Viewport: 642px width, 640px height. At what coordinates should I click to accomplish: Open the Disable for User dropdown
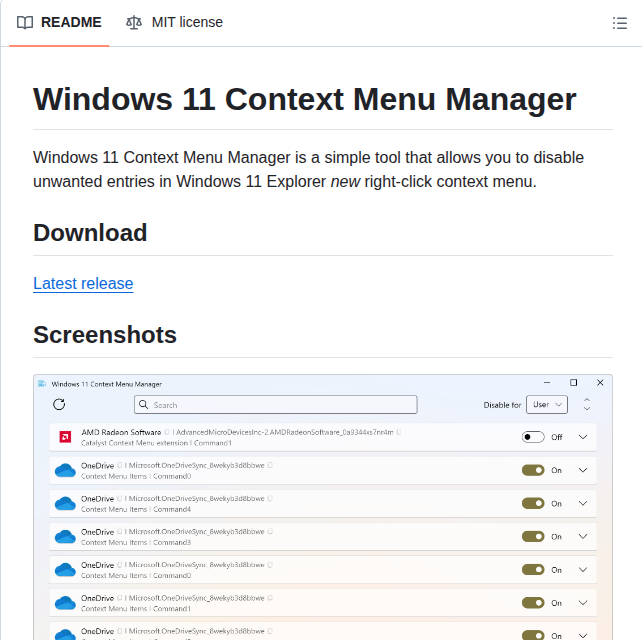point(547,405)
